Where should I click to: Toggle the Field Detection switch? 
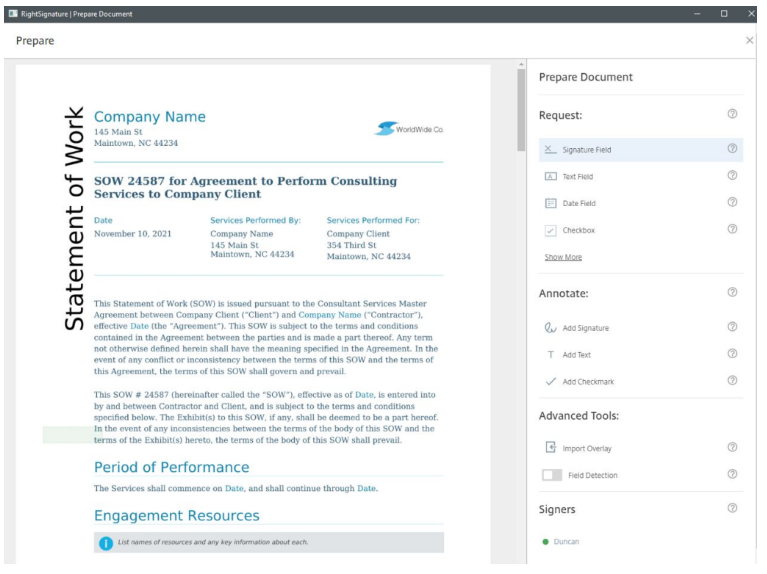552,475
